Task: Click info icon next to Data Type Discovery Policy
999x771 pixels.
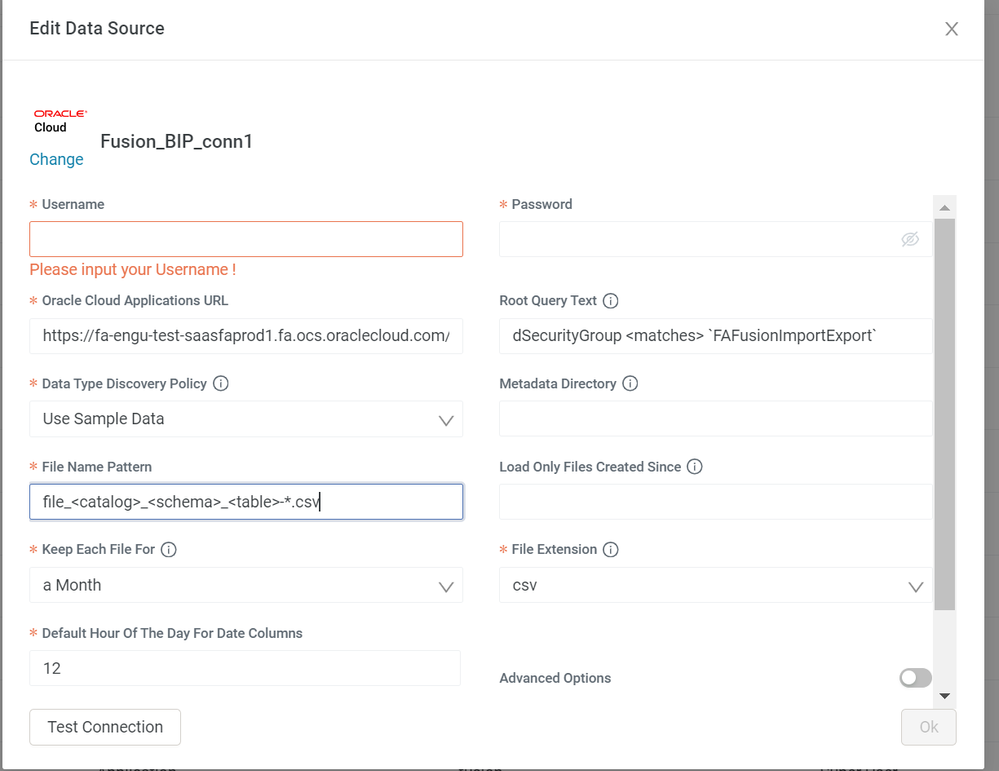Action: coord(221,384)
